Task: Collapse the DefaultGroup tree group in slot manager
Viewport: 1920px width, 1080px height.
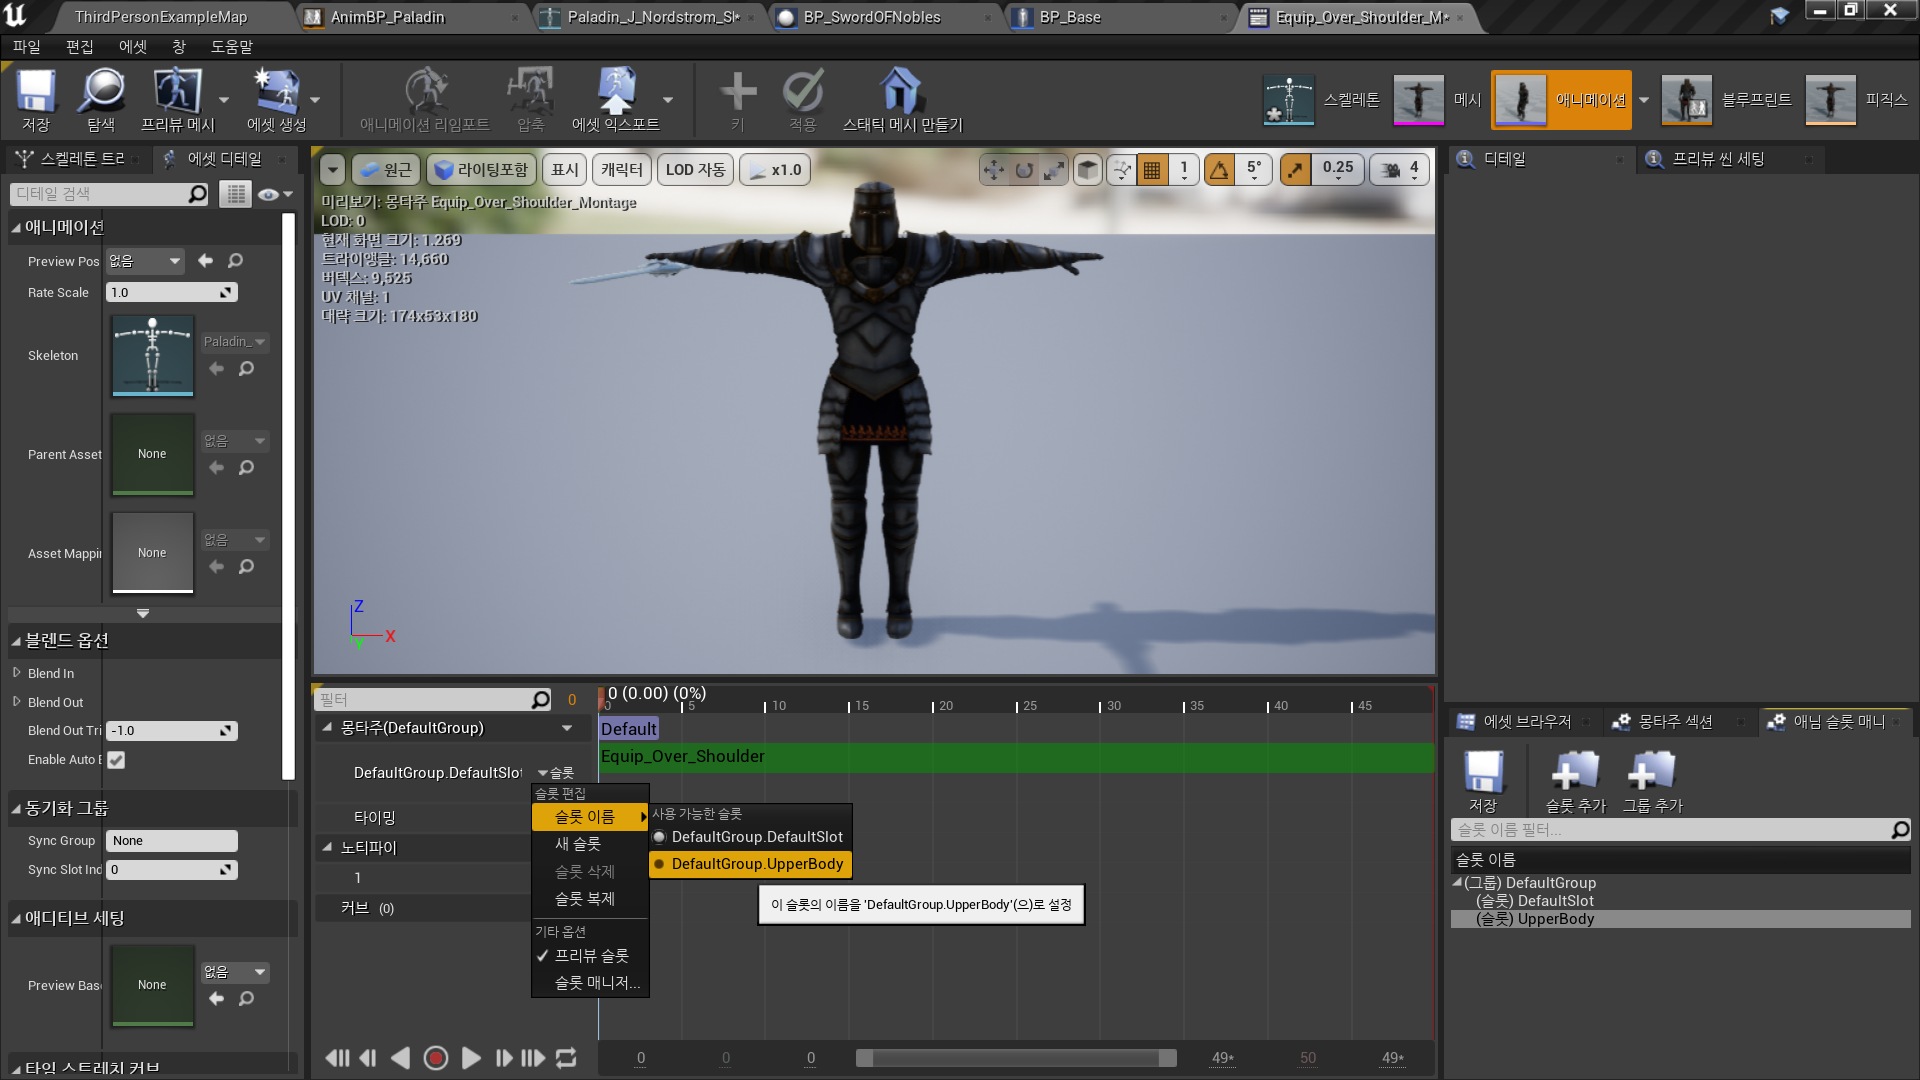Action: [x=1457, y=882]
